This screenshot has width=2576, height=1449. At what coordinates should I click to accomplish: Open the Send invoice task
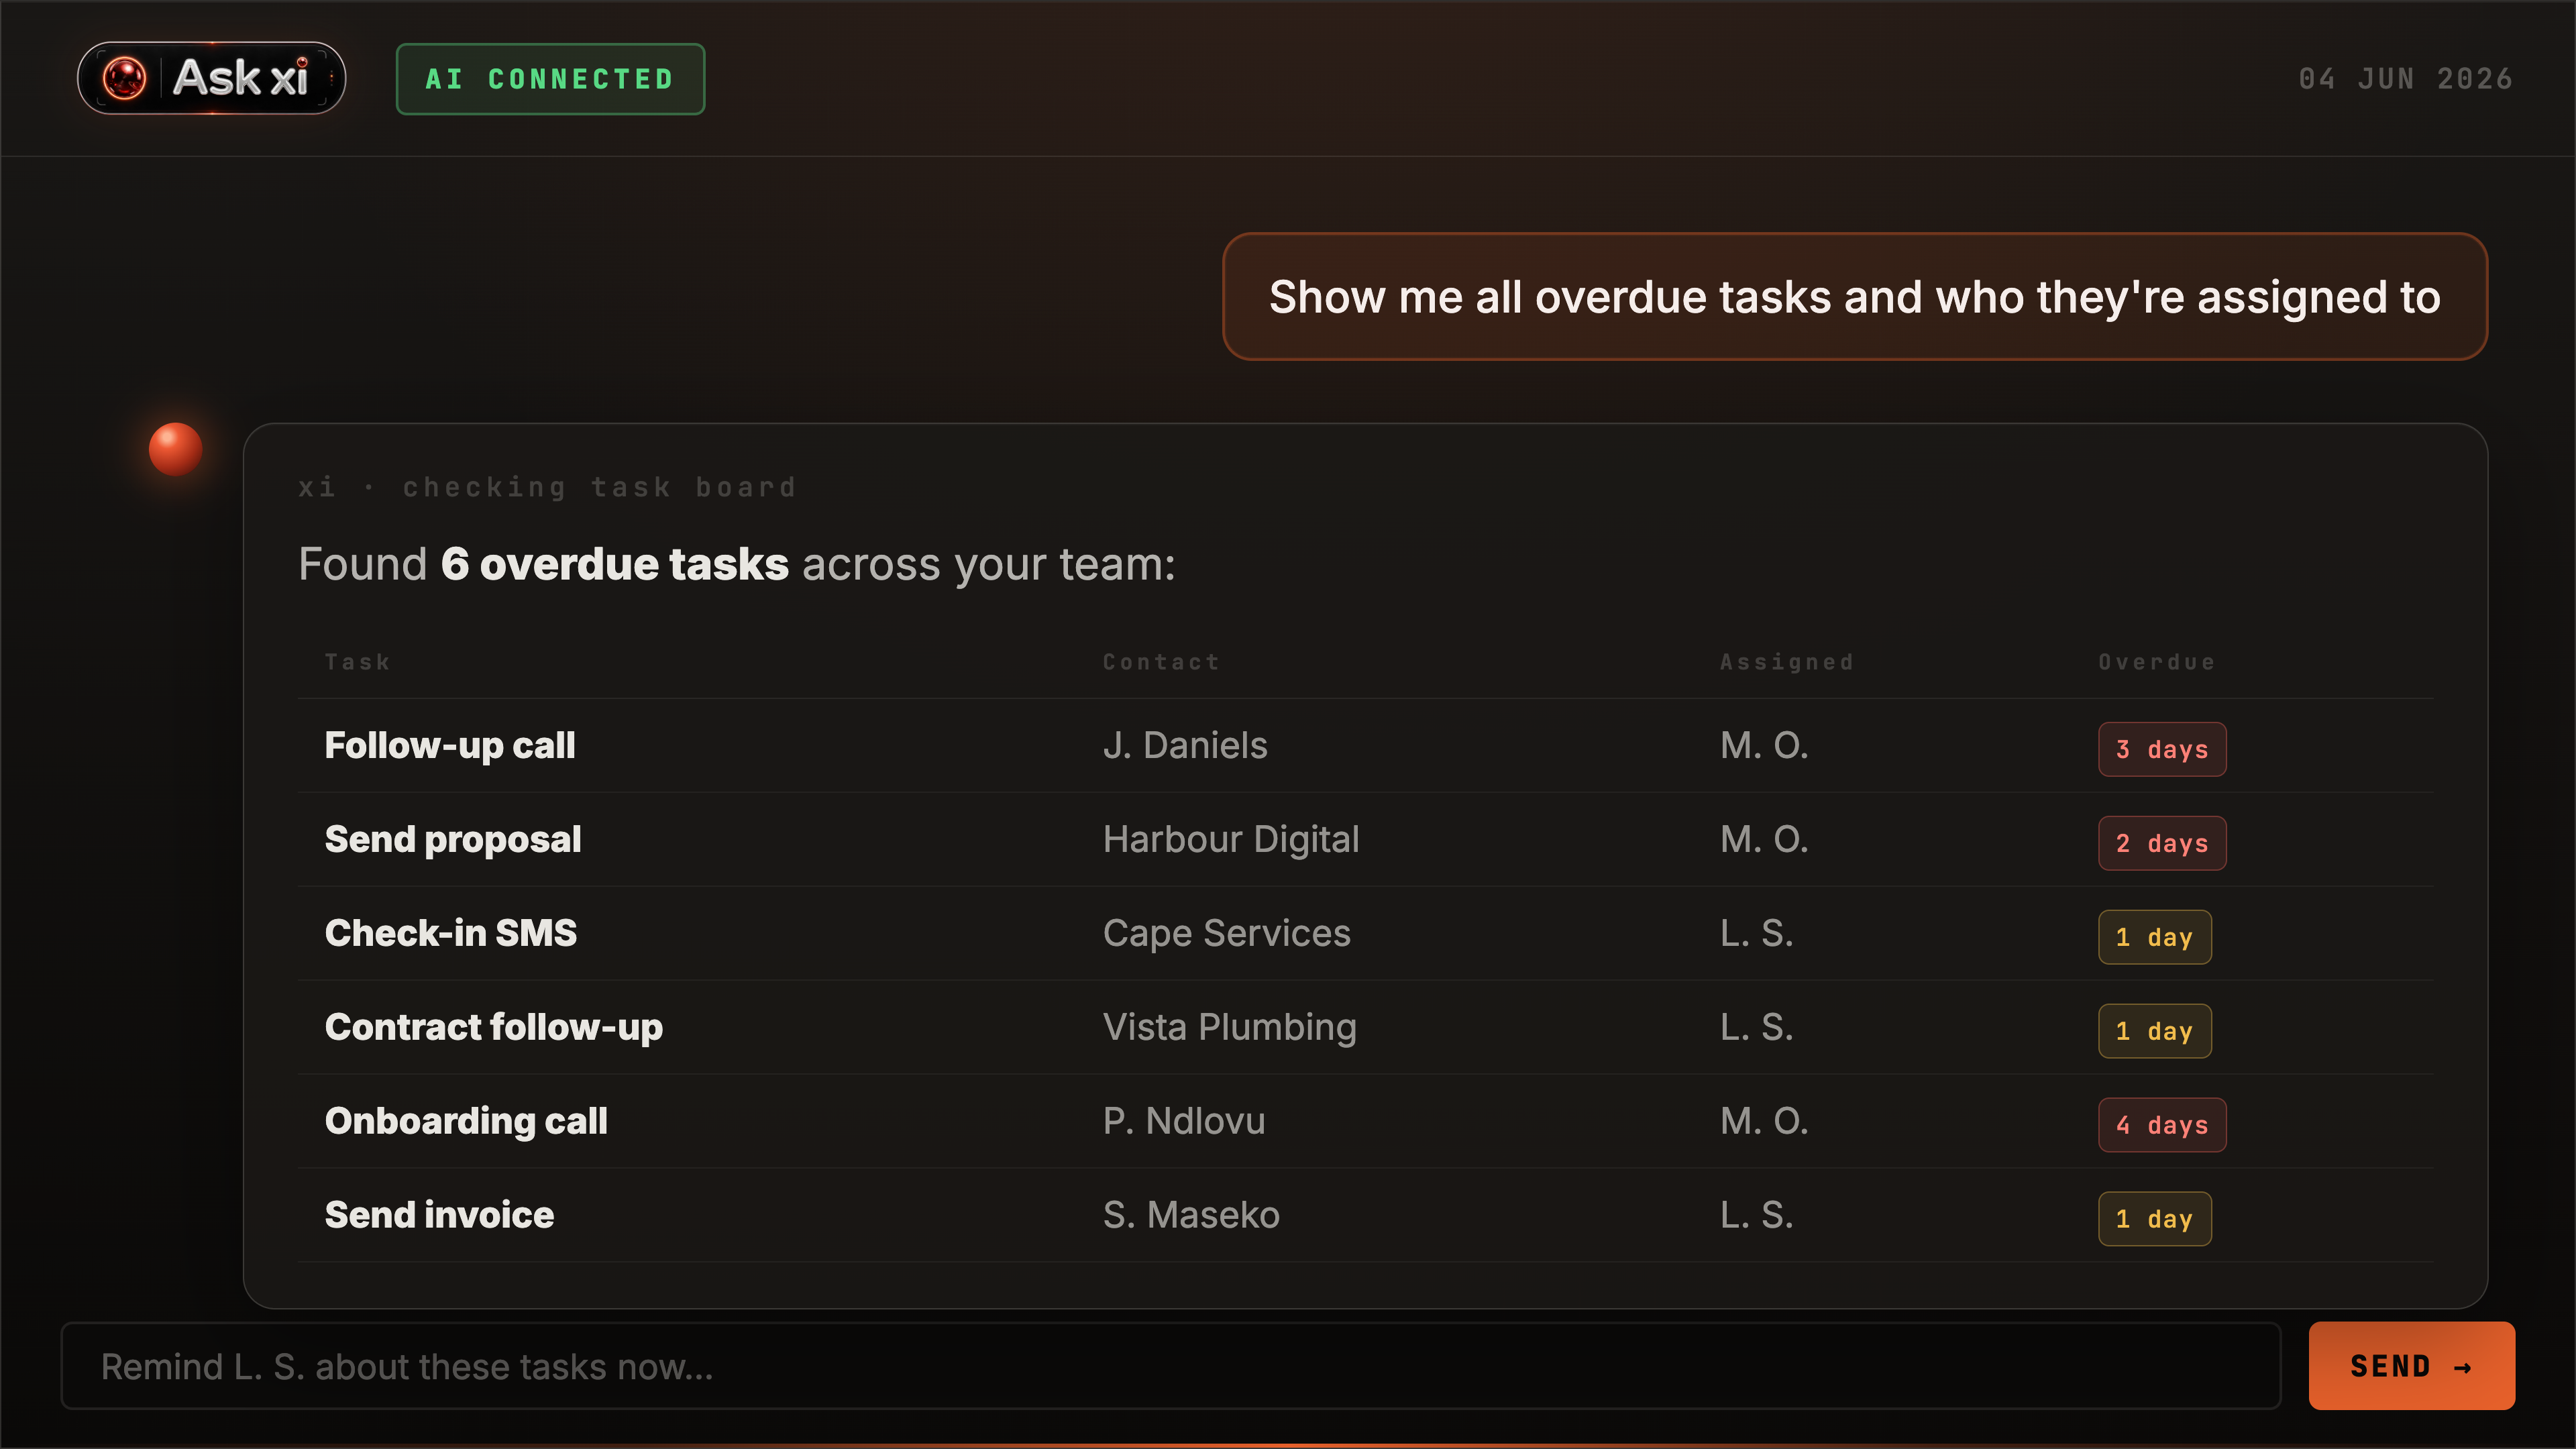point(439,1216)
